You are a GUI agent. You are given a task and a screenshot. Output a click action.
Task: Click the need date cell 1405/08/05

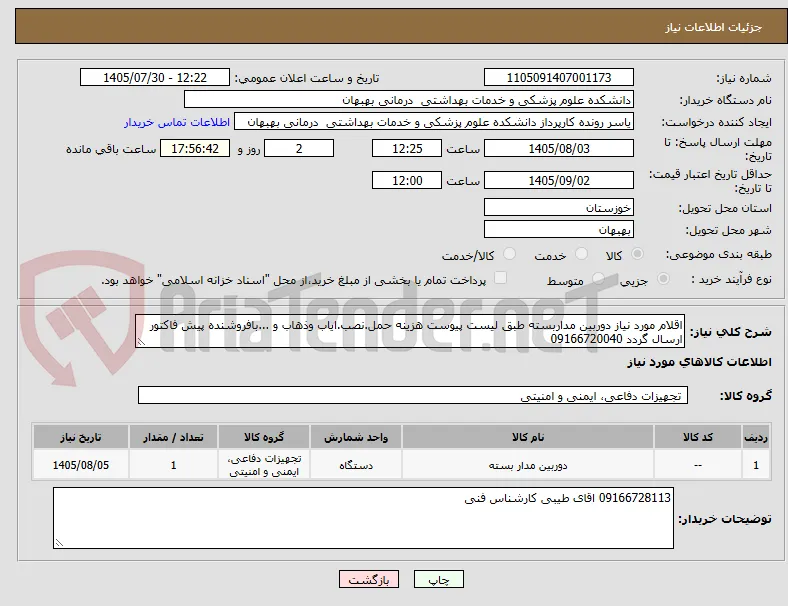(x=81, y=465)
